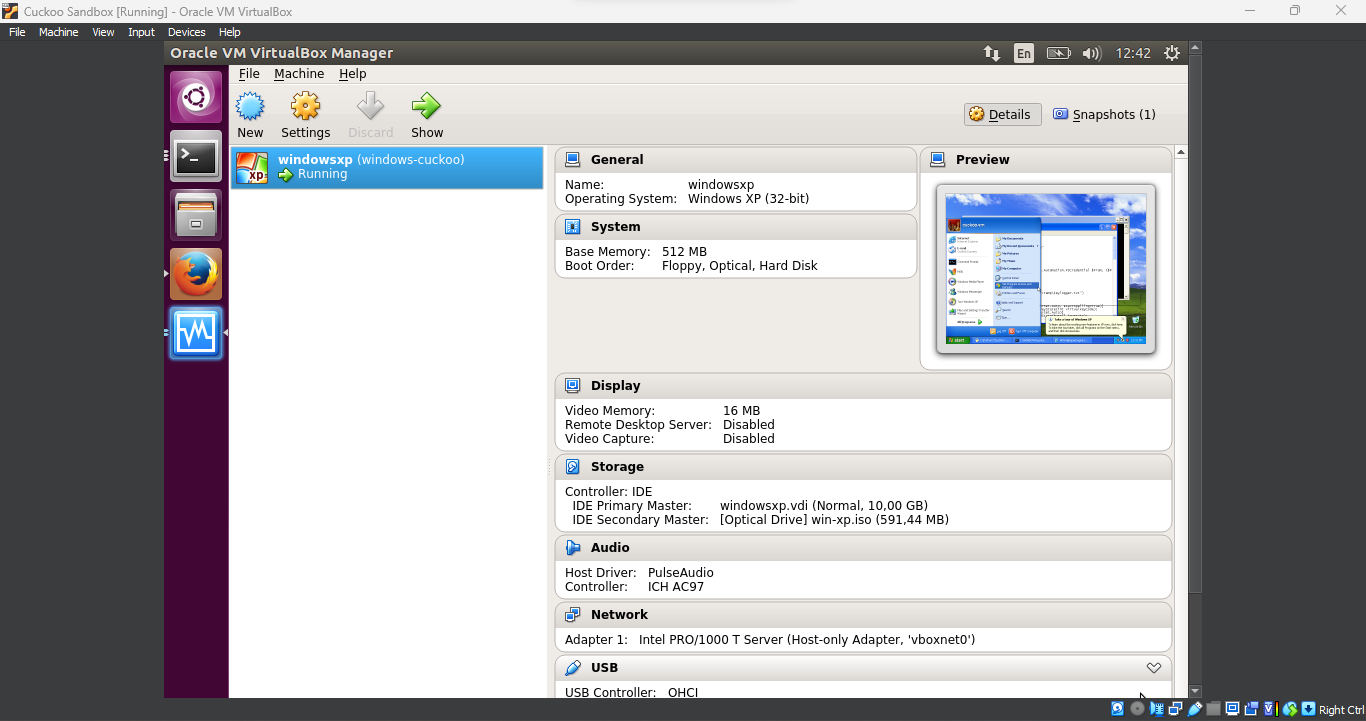The image size is (1366, 721).
Task: Click the video capture status bar icon
Action: click(1251, 709)
